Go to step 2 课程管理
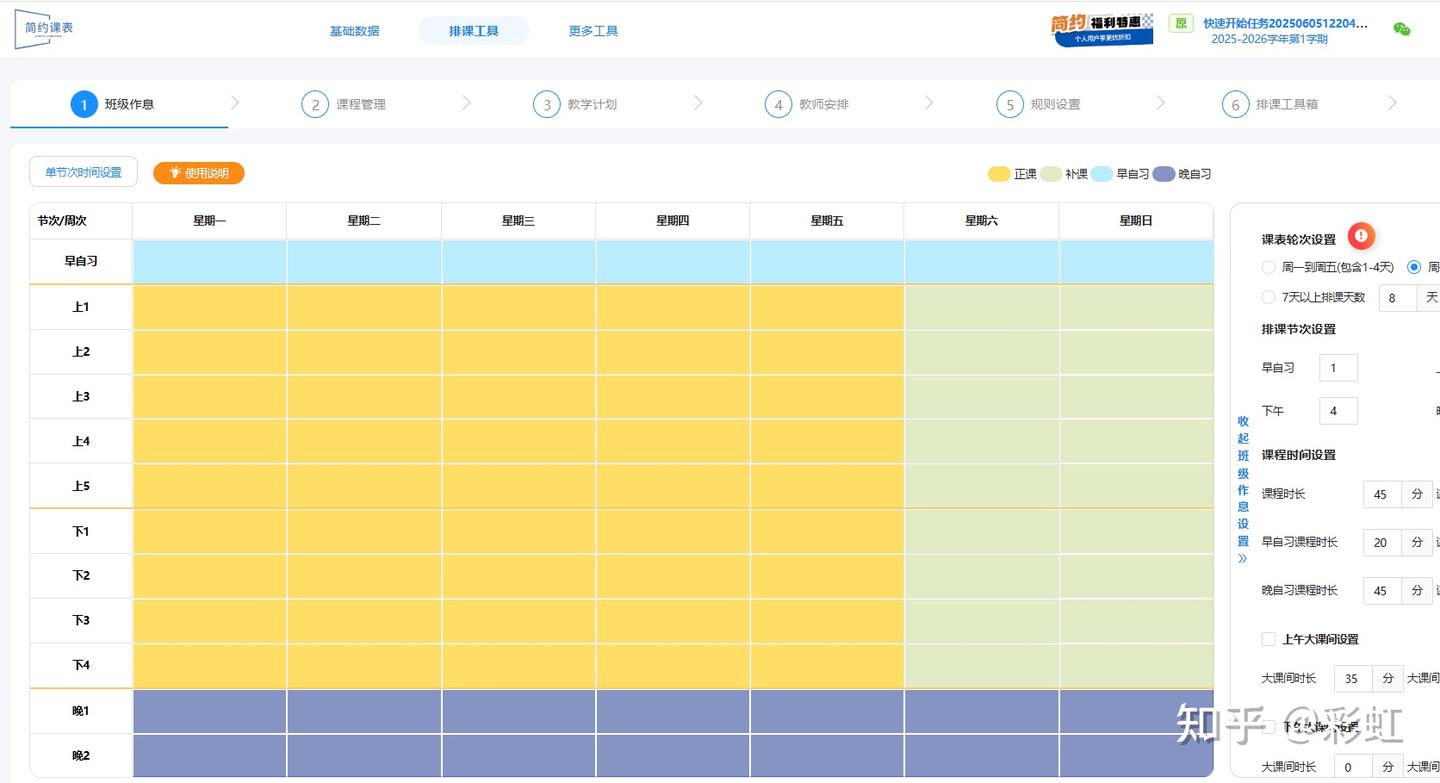This screenshot has width=1440, height=783. (x=344, y=104)
